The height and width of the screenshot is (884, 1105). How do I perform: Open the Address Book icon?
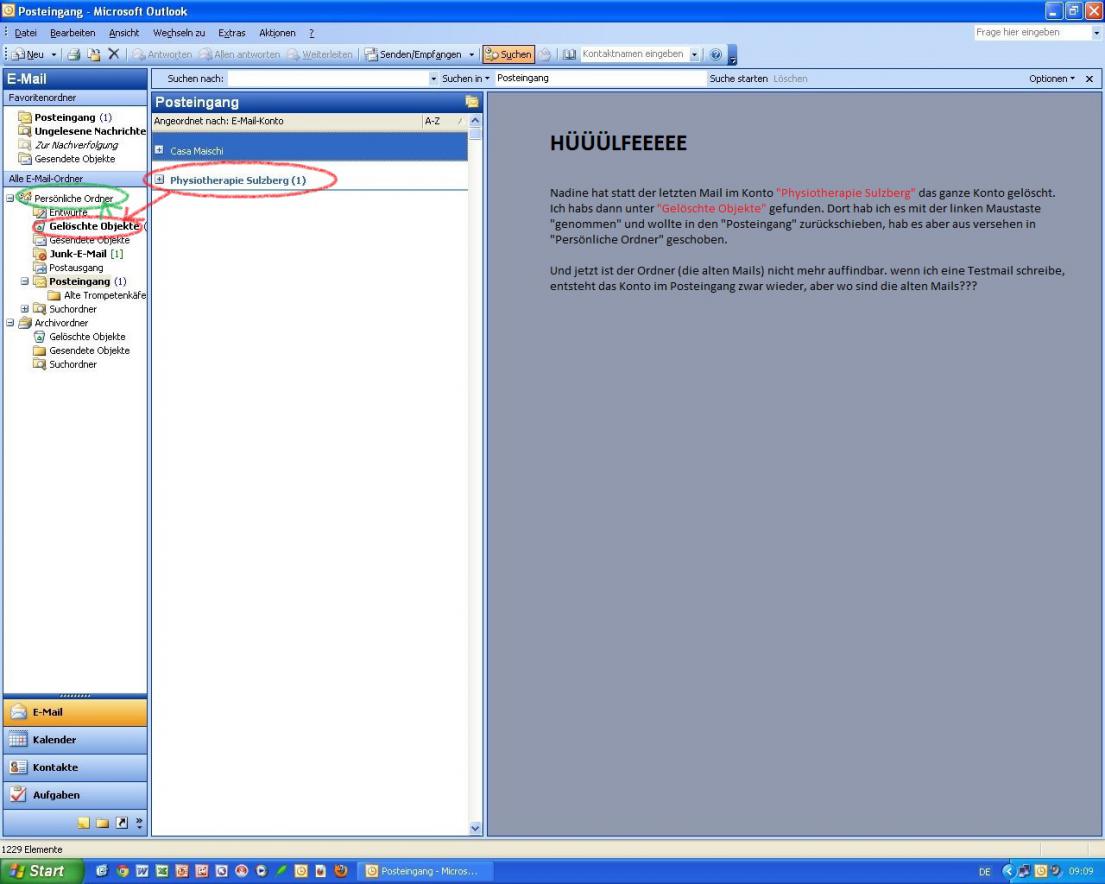[569, 54]
